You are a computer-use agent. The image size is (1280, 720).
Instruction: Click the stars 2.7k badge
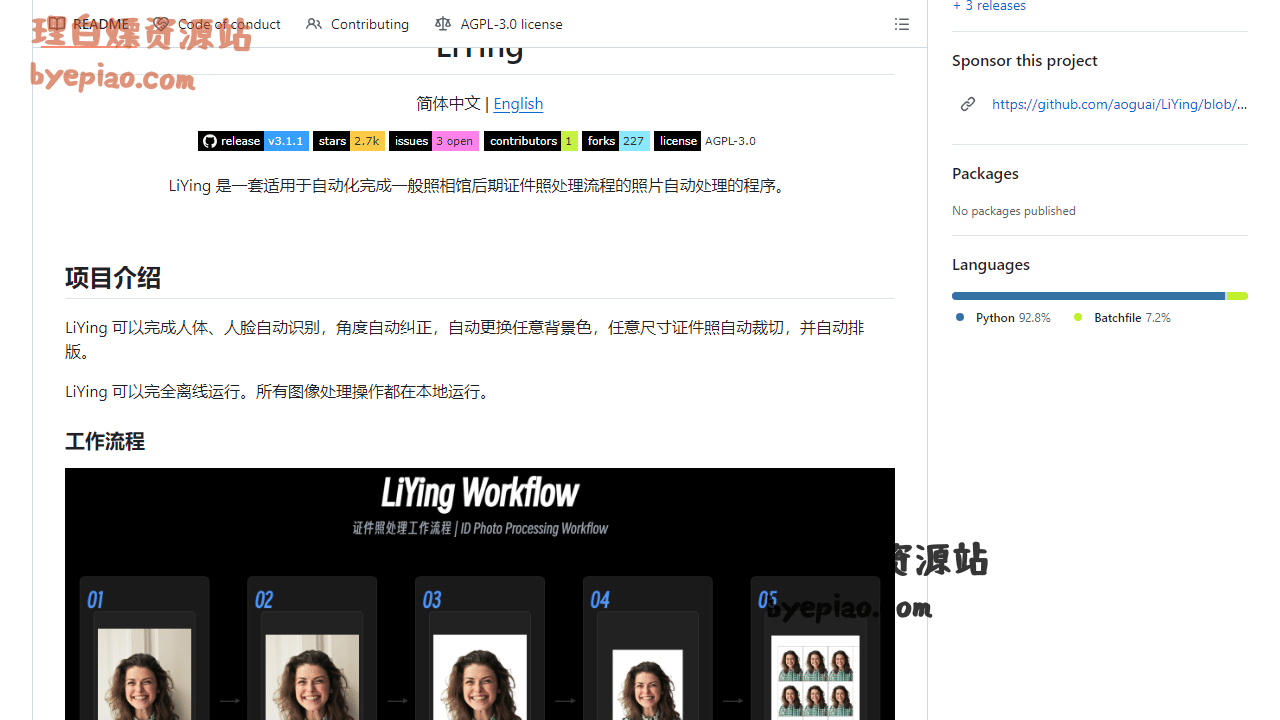(x=349, y=141)
